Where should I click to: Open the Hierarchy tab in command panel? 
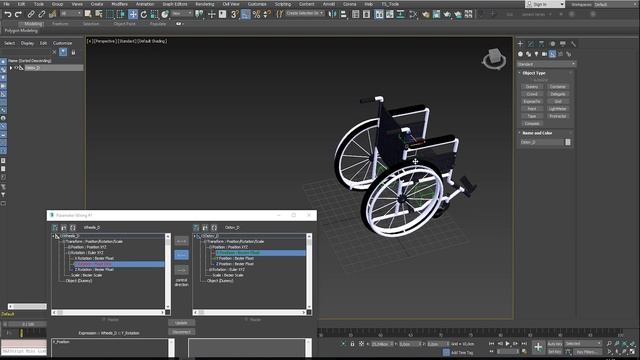pyautogui.click(x=542, y=44)
